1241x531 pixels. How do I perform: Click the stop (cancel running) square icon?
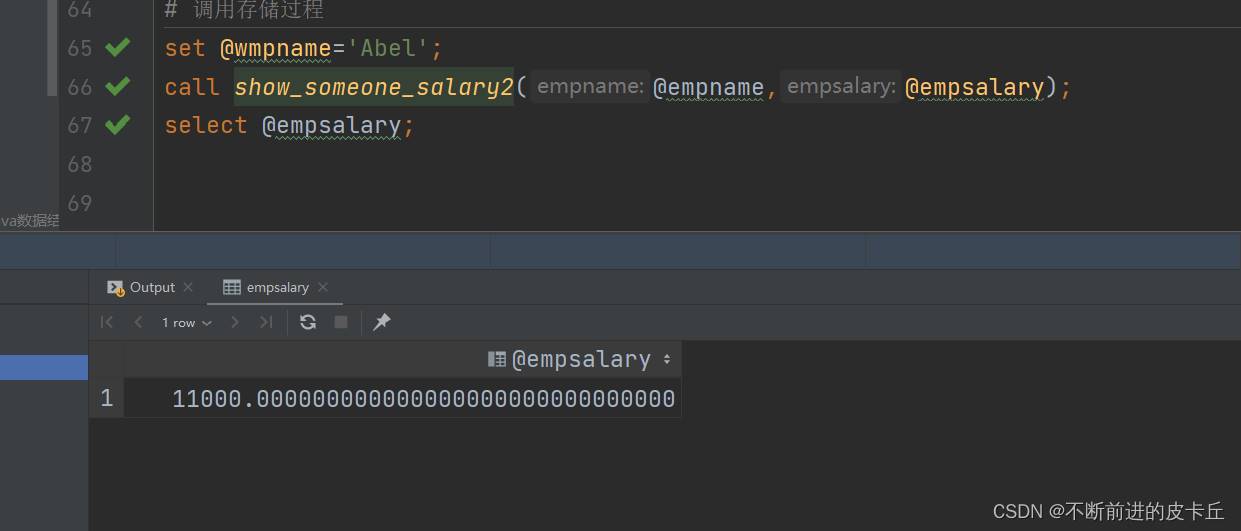[x=341, y=322]
